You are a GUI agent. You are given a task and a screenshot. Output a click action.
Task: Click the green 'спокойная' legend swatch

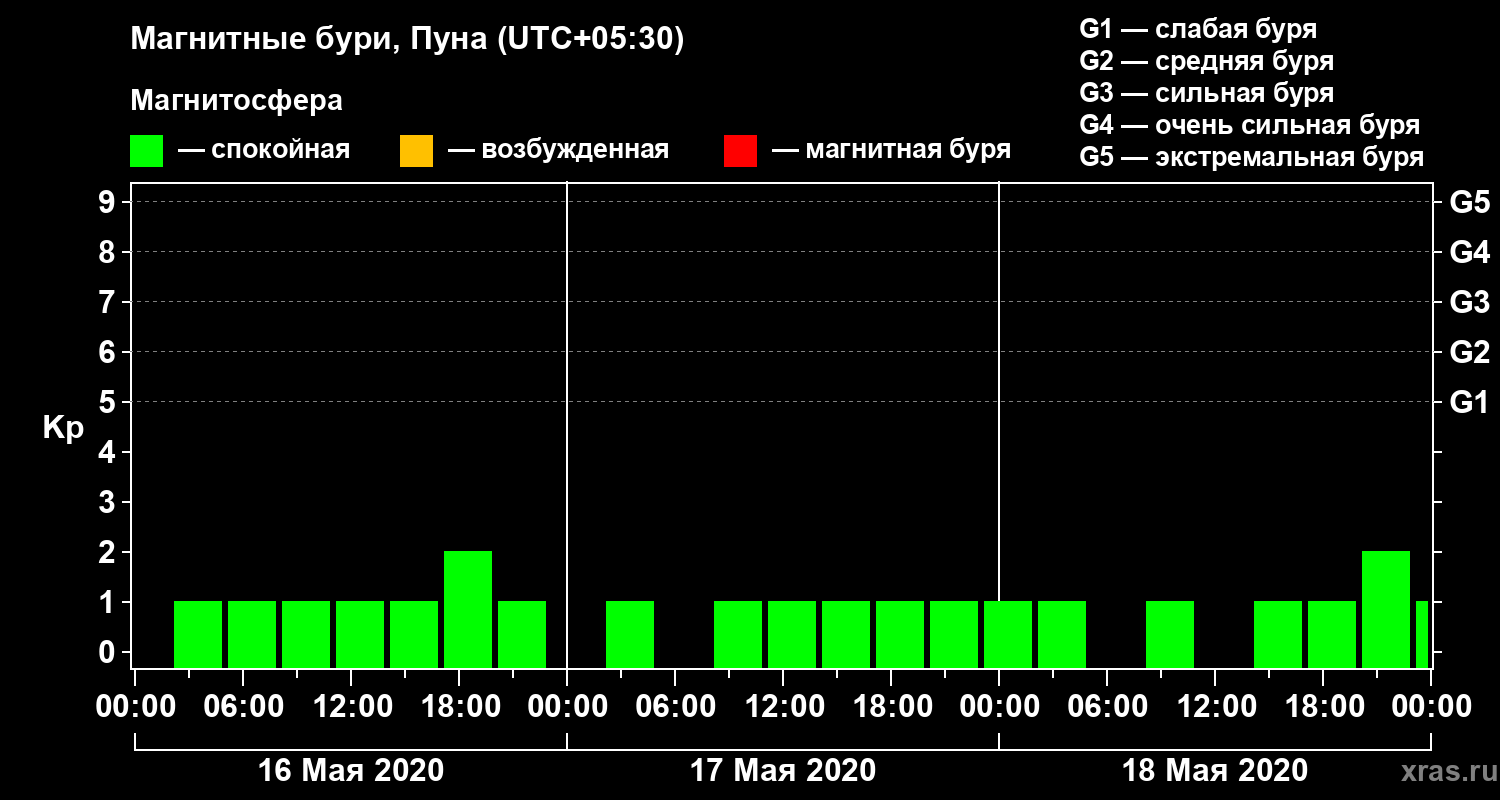[x=146, y=151]
